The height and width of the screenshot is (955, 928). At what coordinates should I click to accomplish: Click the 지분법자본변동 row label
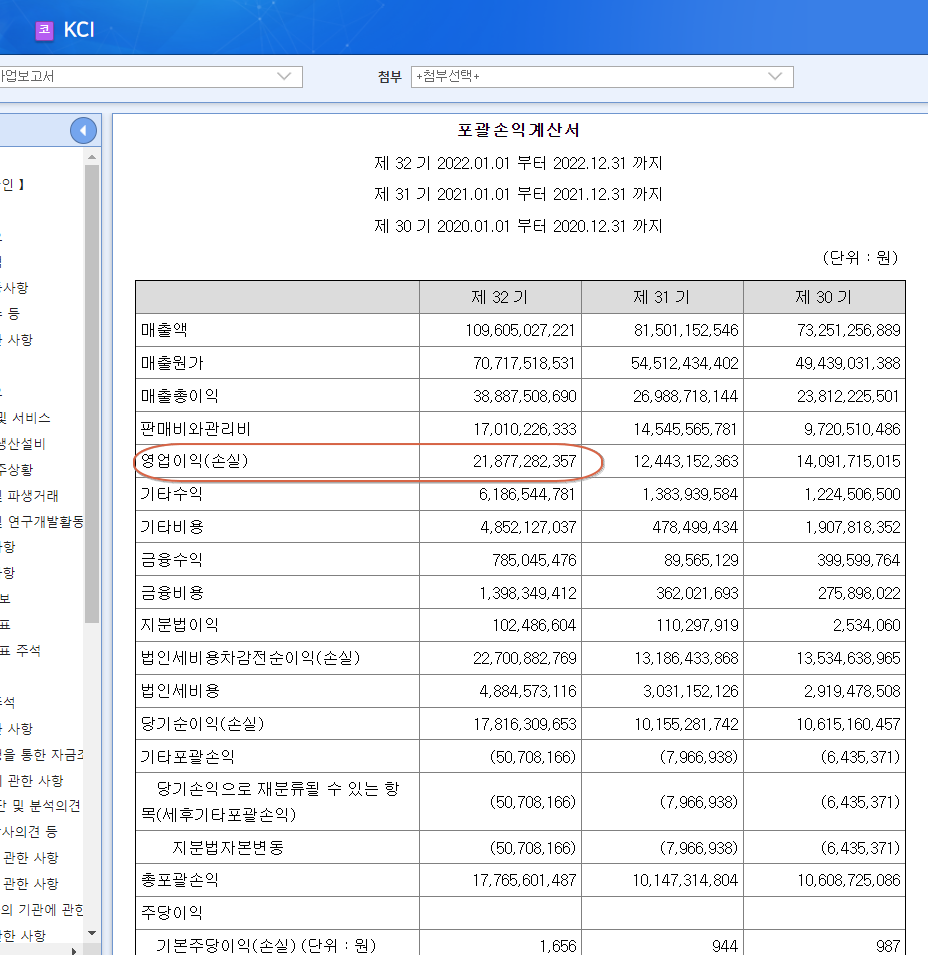(228, 848)
